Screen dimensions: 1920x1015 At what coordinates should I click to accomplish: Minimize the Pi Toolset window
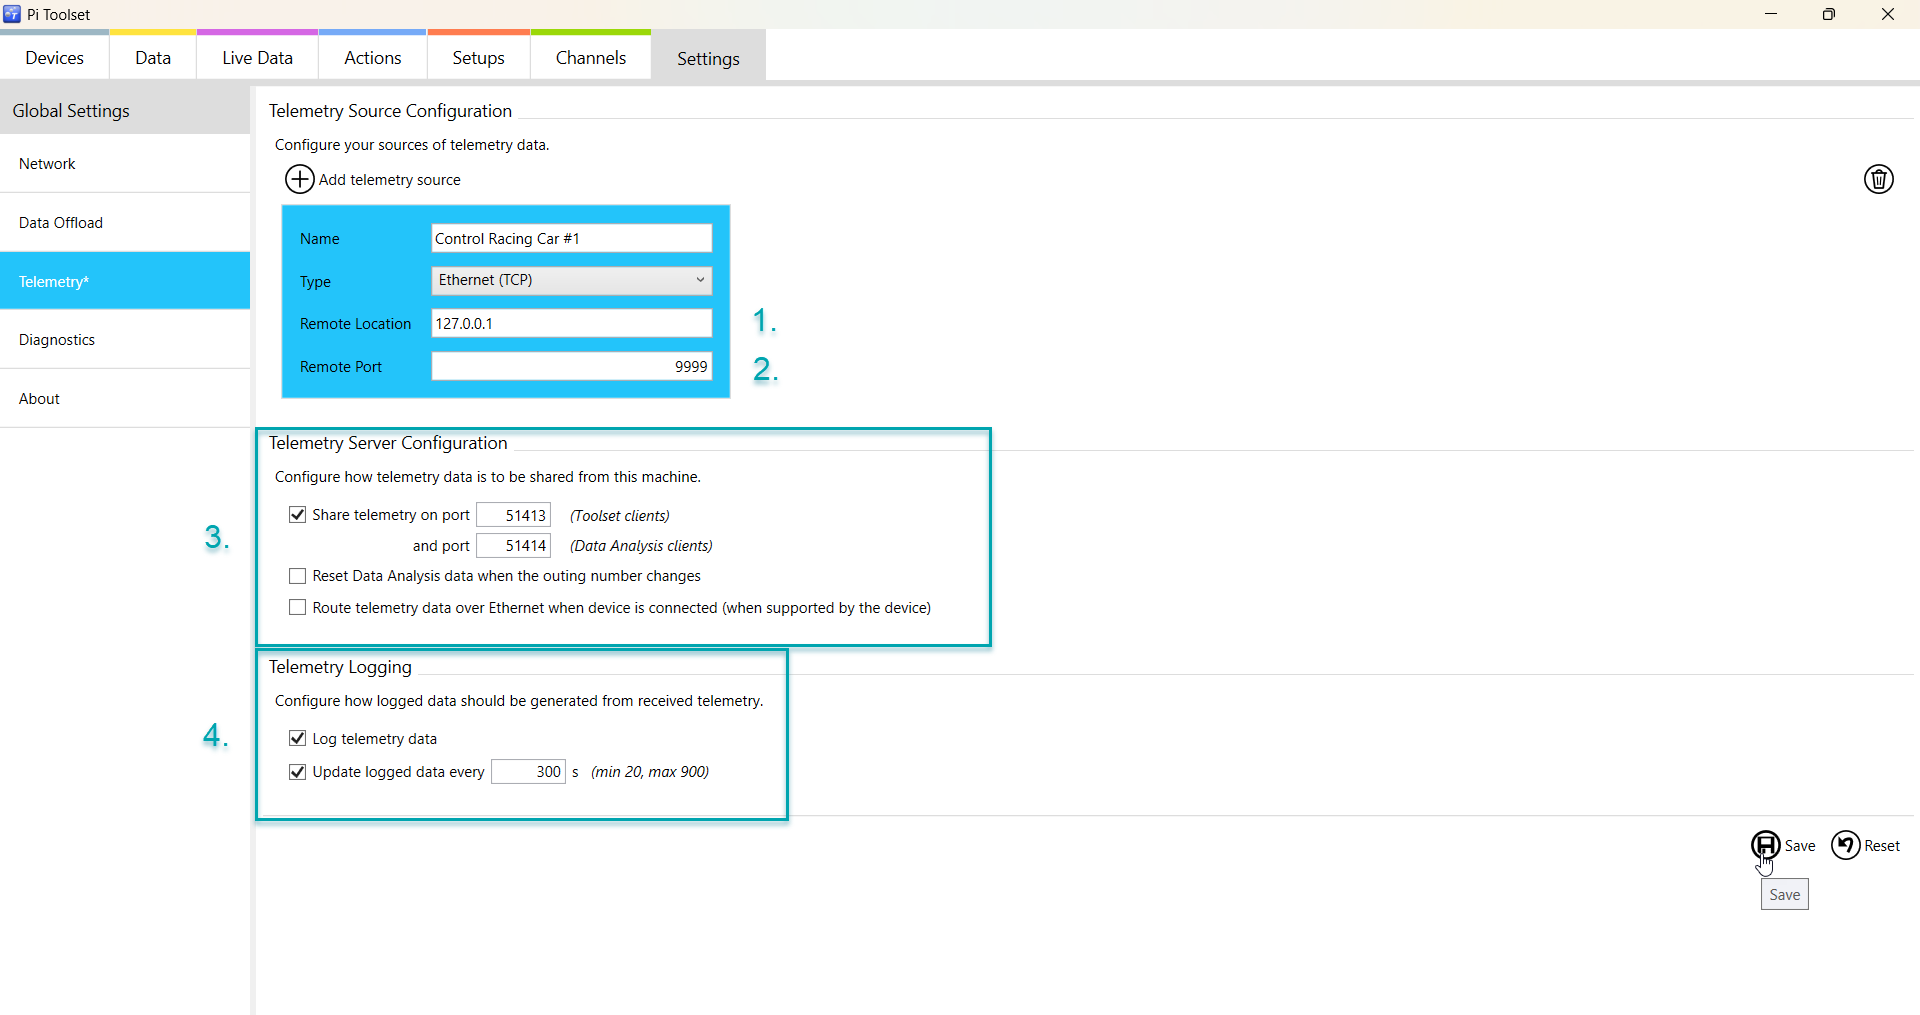[x=1771, y=14]
